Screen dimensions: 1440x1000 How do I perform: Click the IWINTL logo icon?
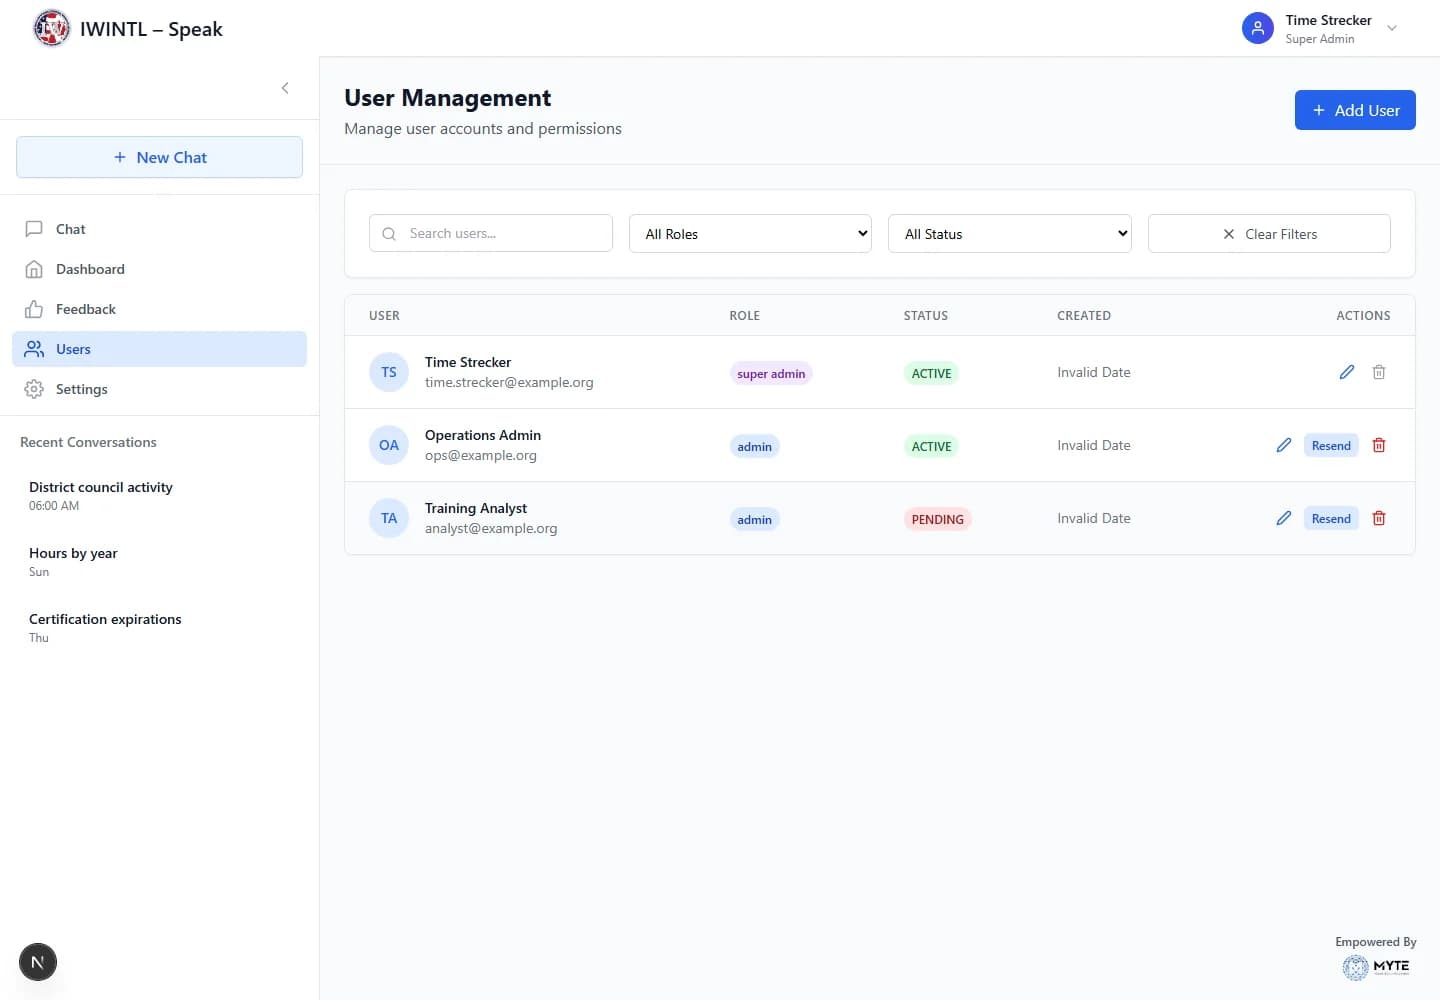[x=52, y=28]
